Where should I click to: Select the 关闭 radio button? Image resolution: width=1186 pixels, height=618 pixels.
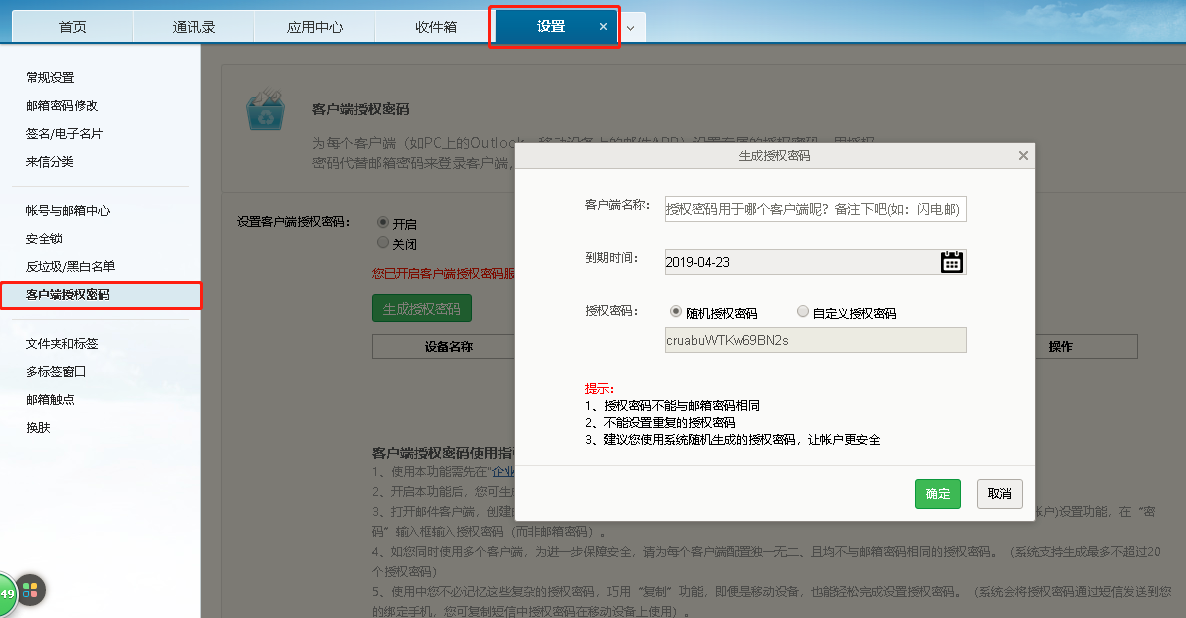tap(383, 242)
